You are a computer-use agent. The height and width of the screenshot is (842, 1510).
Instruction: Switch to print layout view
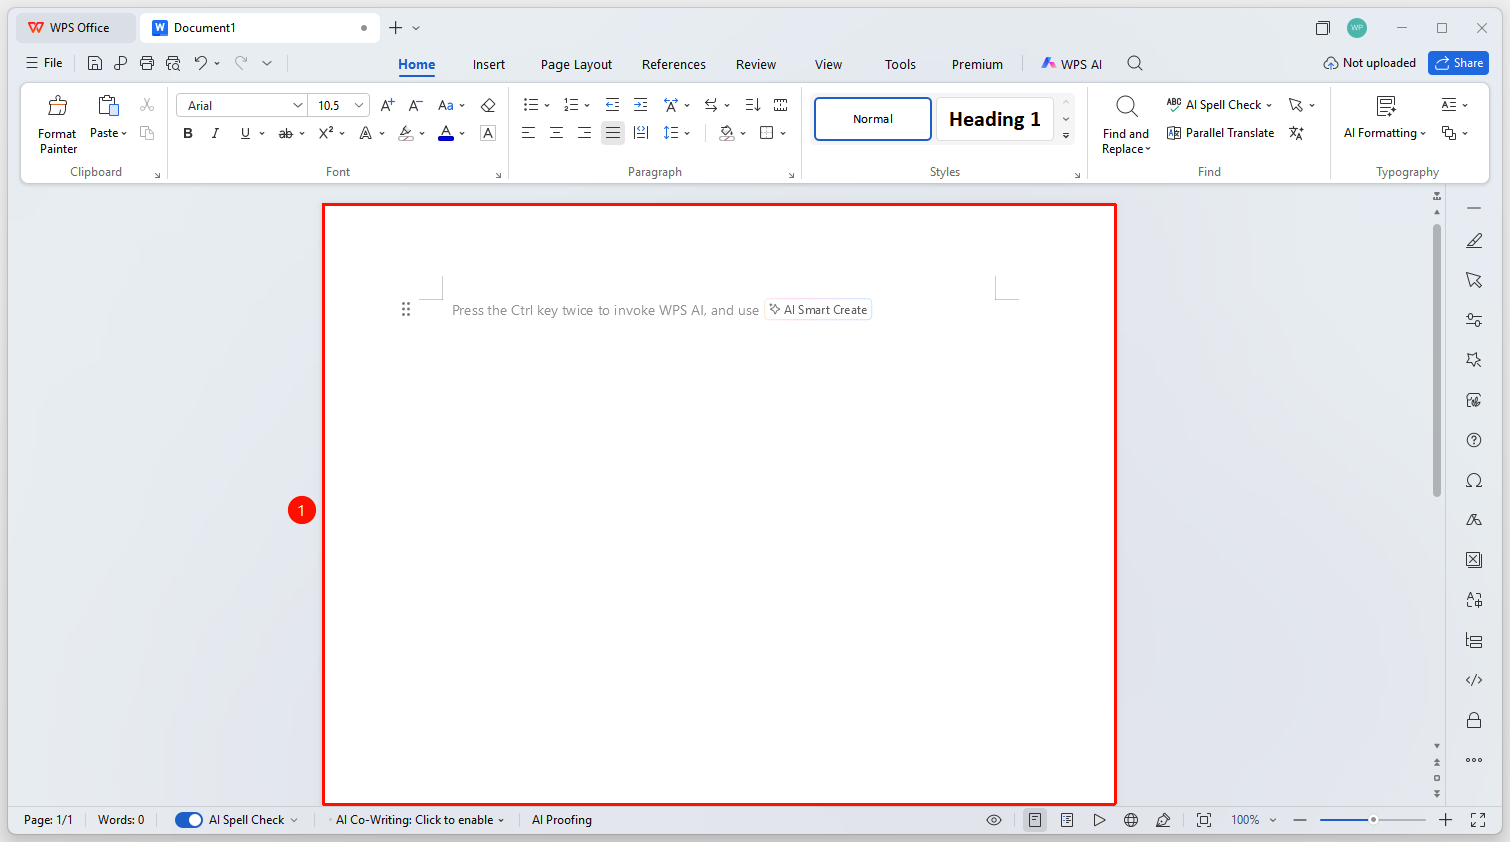click(1035, 820)
